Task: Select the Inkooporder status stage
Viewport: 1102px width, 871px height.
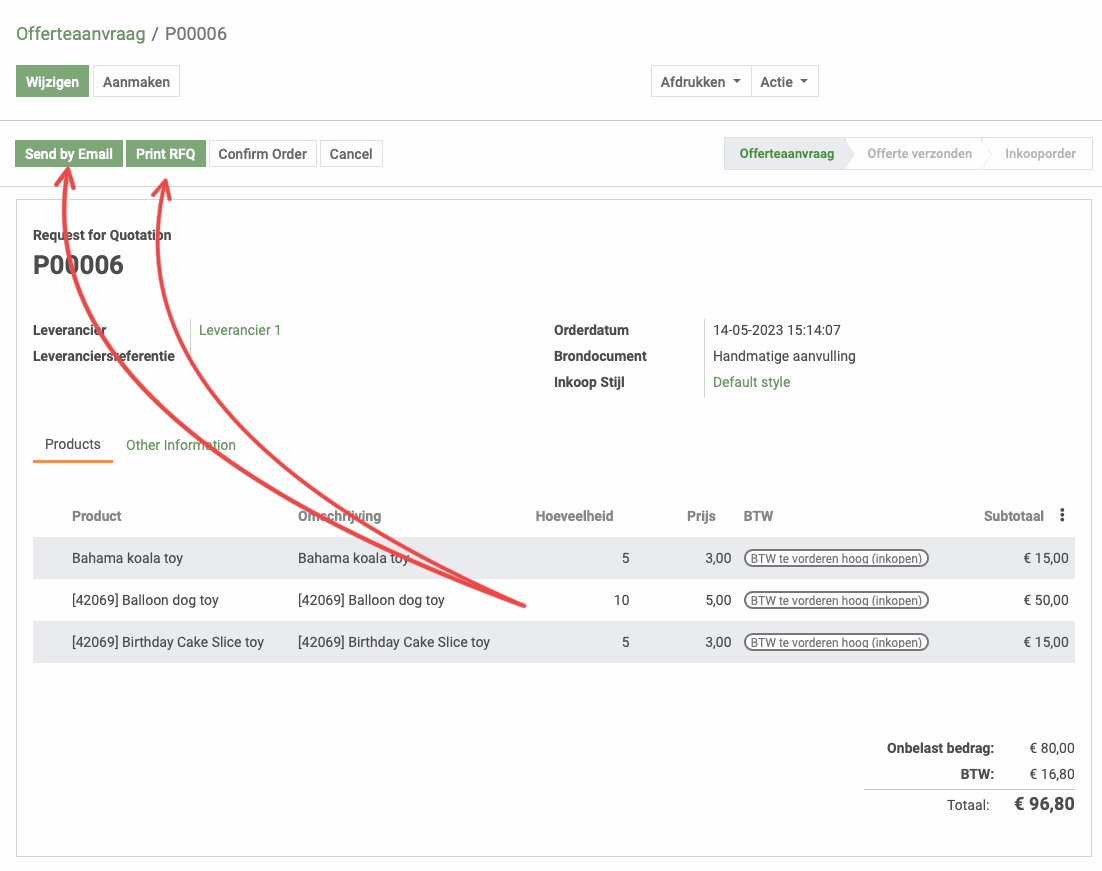Action: pyautogui.click(x=1040, y=153)
